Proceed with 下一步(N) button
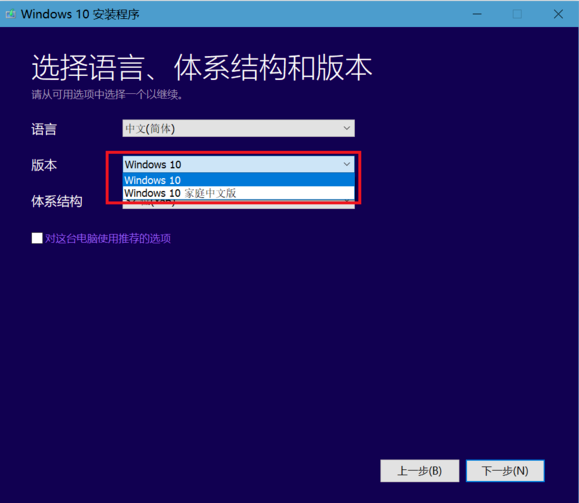 [505, 471]
